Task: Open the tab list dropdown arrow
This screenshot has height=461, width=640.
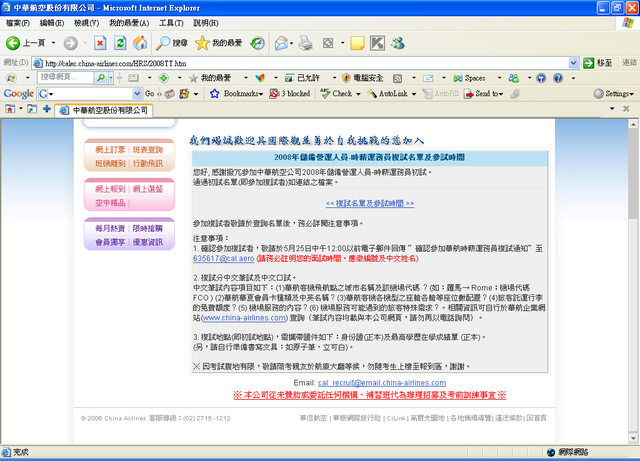Action: pyautogui.click(x=612, y=109)
